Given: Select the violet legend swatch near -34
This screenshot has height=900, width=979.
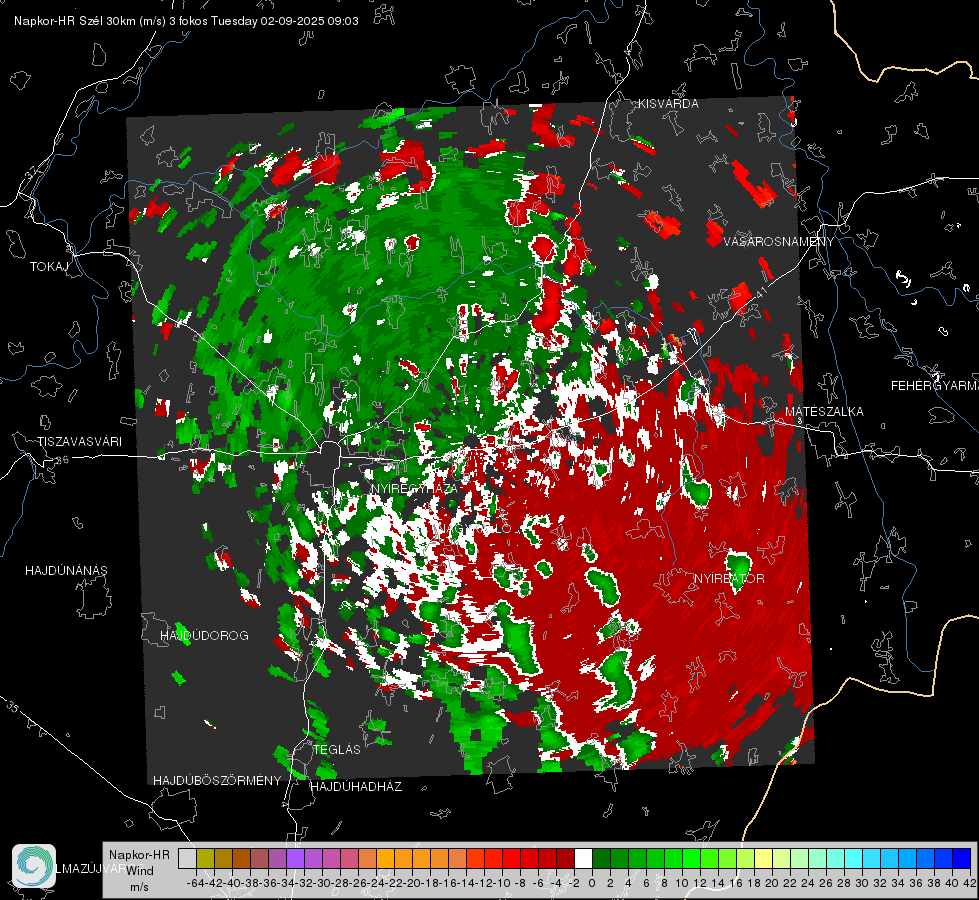Looking at the screenshot, I should pyautogui.click(x=295, y=858).
